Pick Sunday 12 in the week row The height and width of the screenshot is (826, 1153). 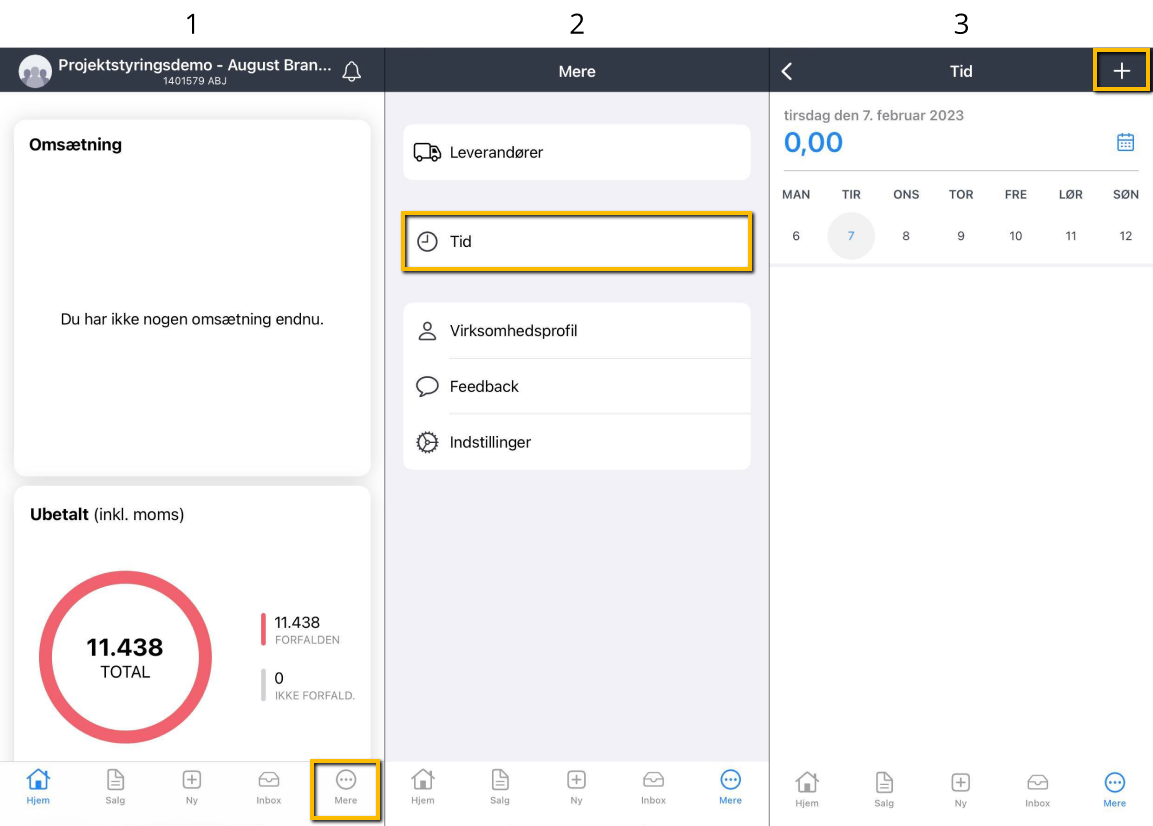click(x=1125, y=236)
